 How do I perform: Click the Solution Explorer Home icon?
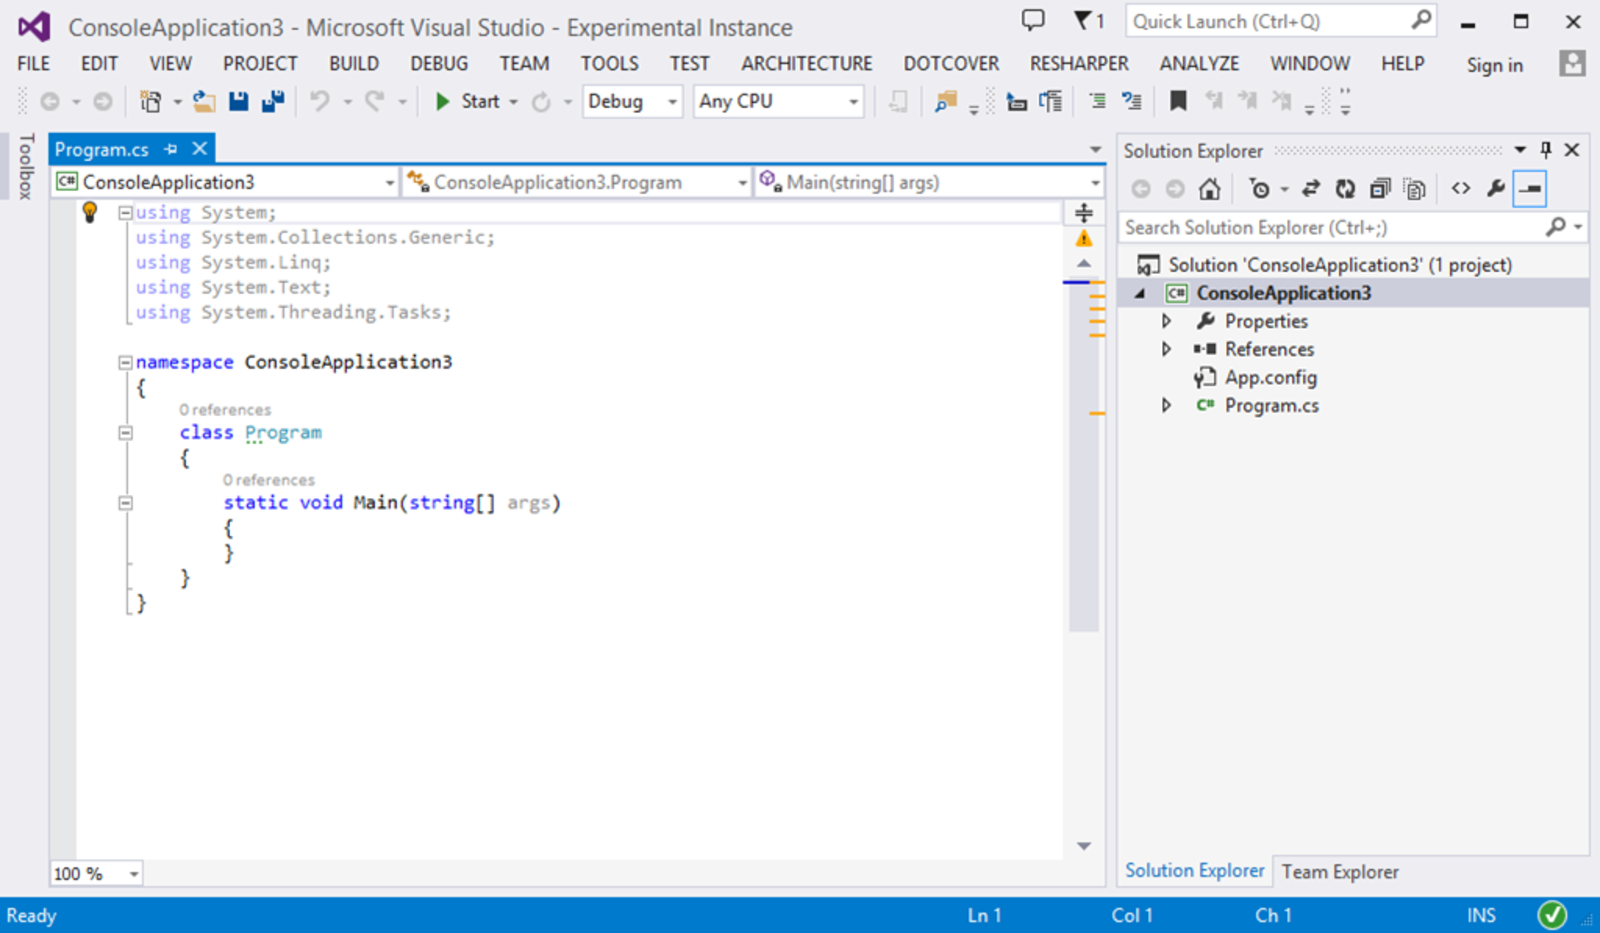coord(1210,188)
